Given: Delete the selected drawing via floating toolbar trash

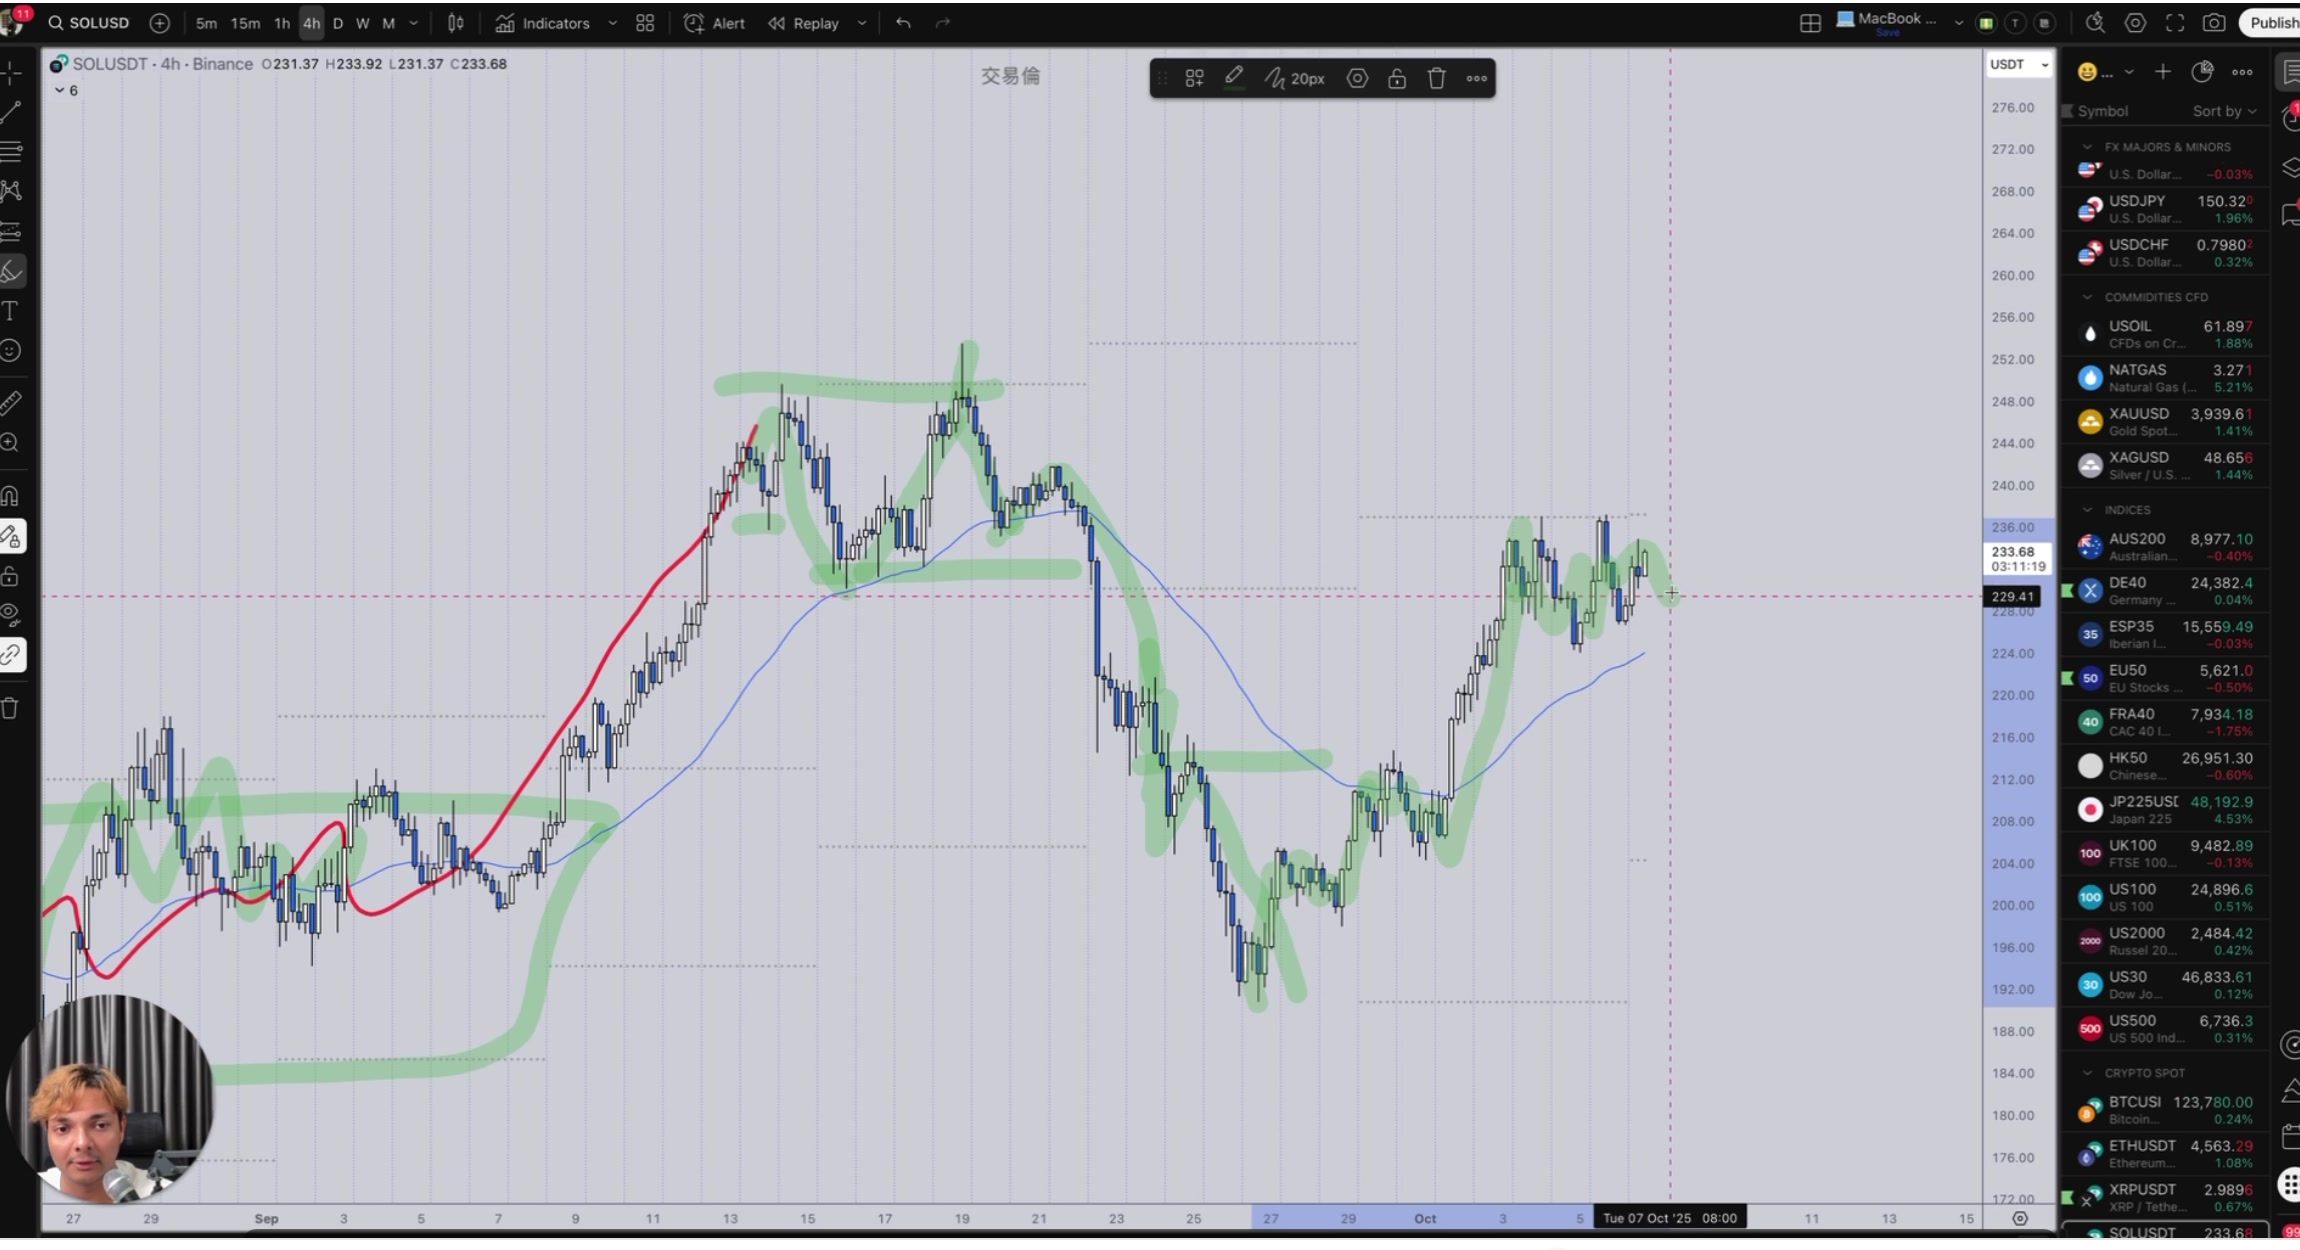Looking at the screenshot, I should pyautogui.click(x=1436, y=78).
